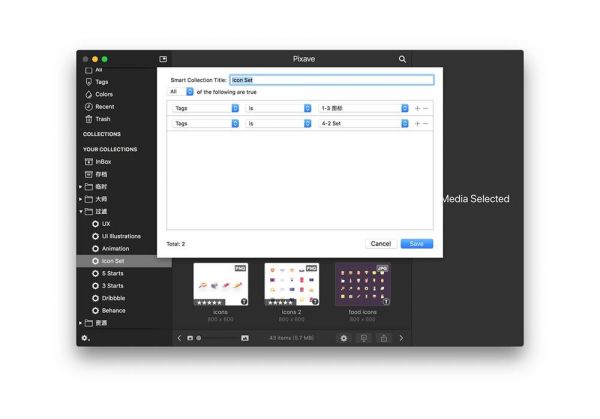This screenshot has height=419, width=600.
Task: Open the first rule's Tags attribute dropdown
Action: 205,108
